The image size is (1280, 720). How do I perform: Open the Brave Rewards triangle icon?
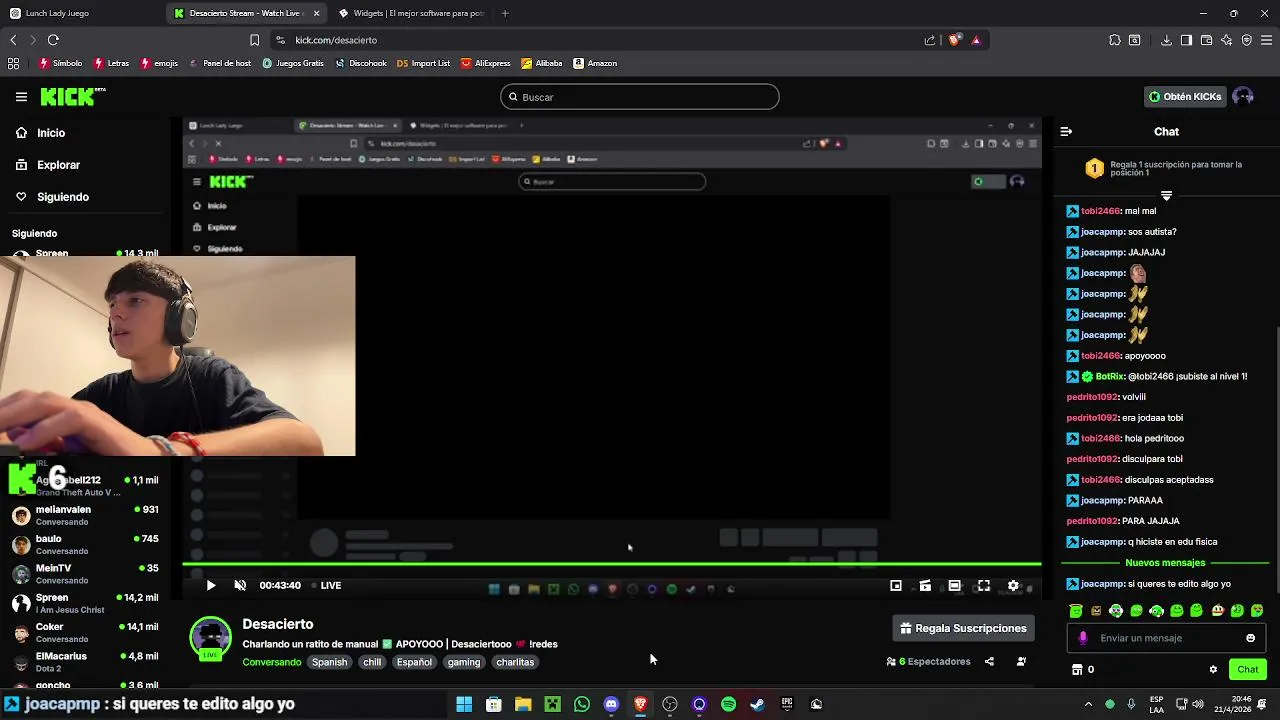click(x=976, y=40)
